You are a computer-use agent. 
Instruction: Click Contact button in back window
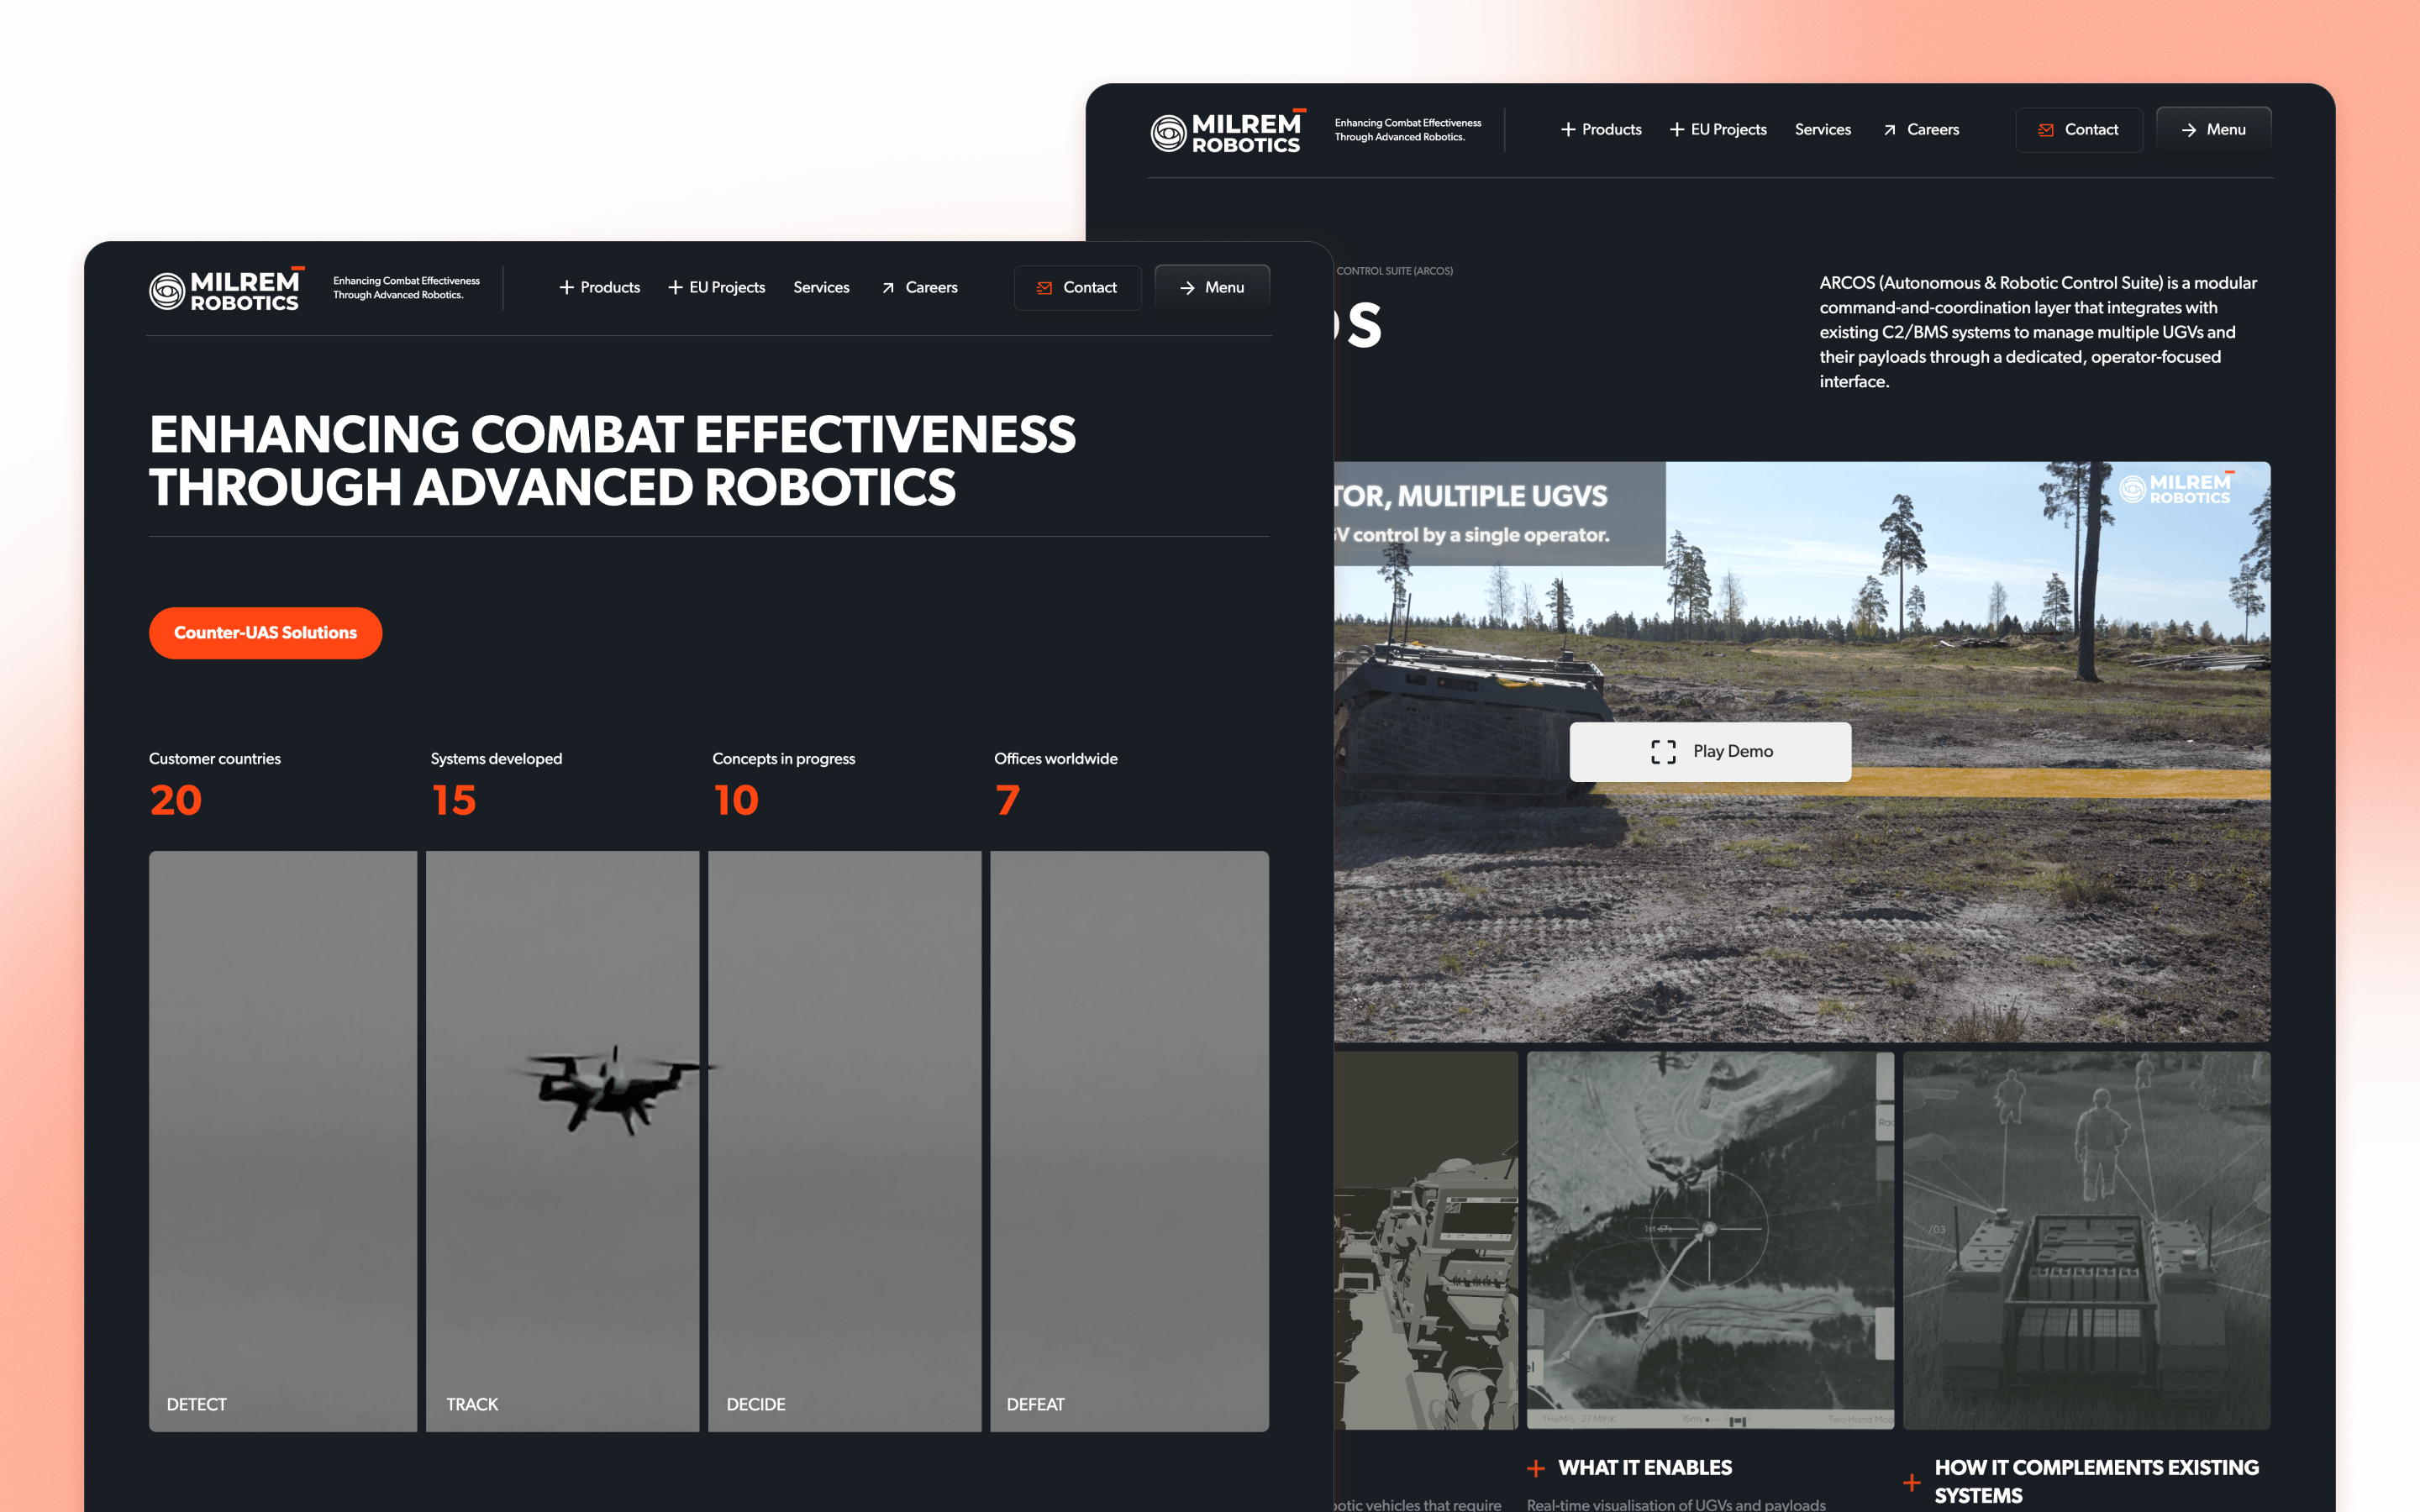tap(2079, 130)
